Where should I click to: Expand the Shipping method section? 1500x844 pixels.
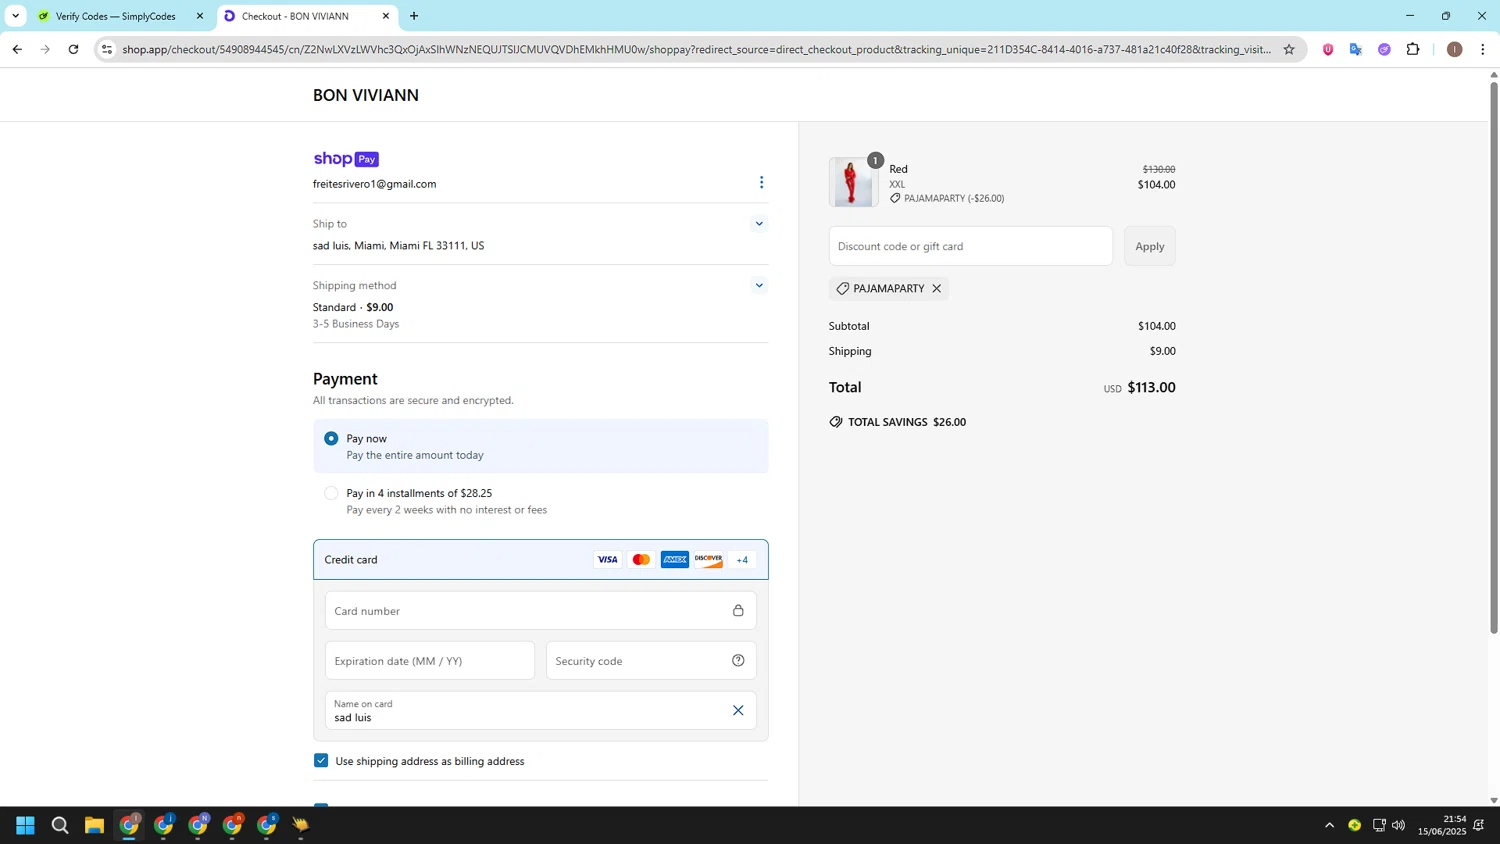[x=759, y=285]
